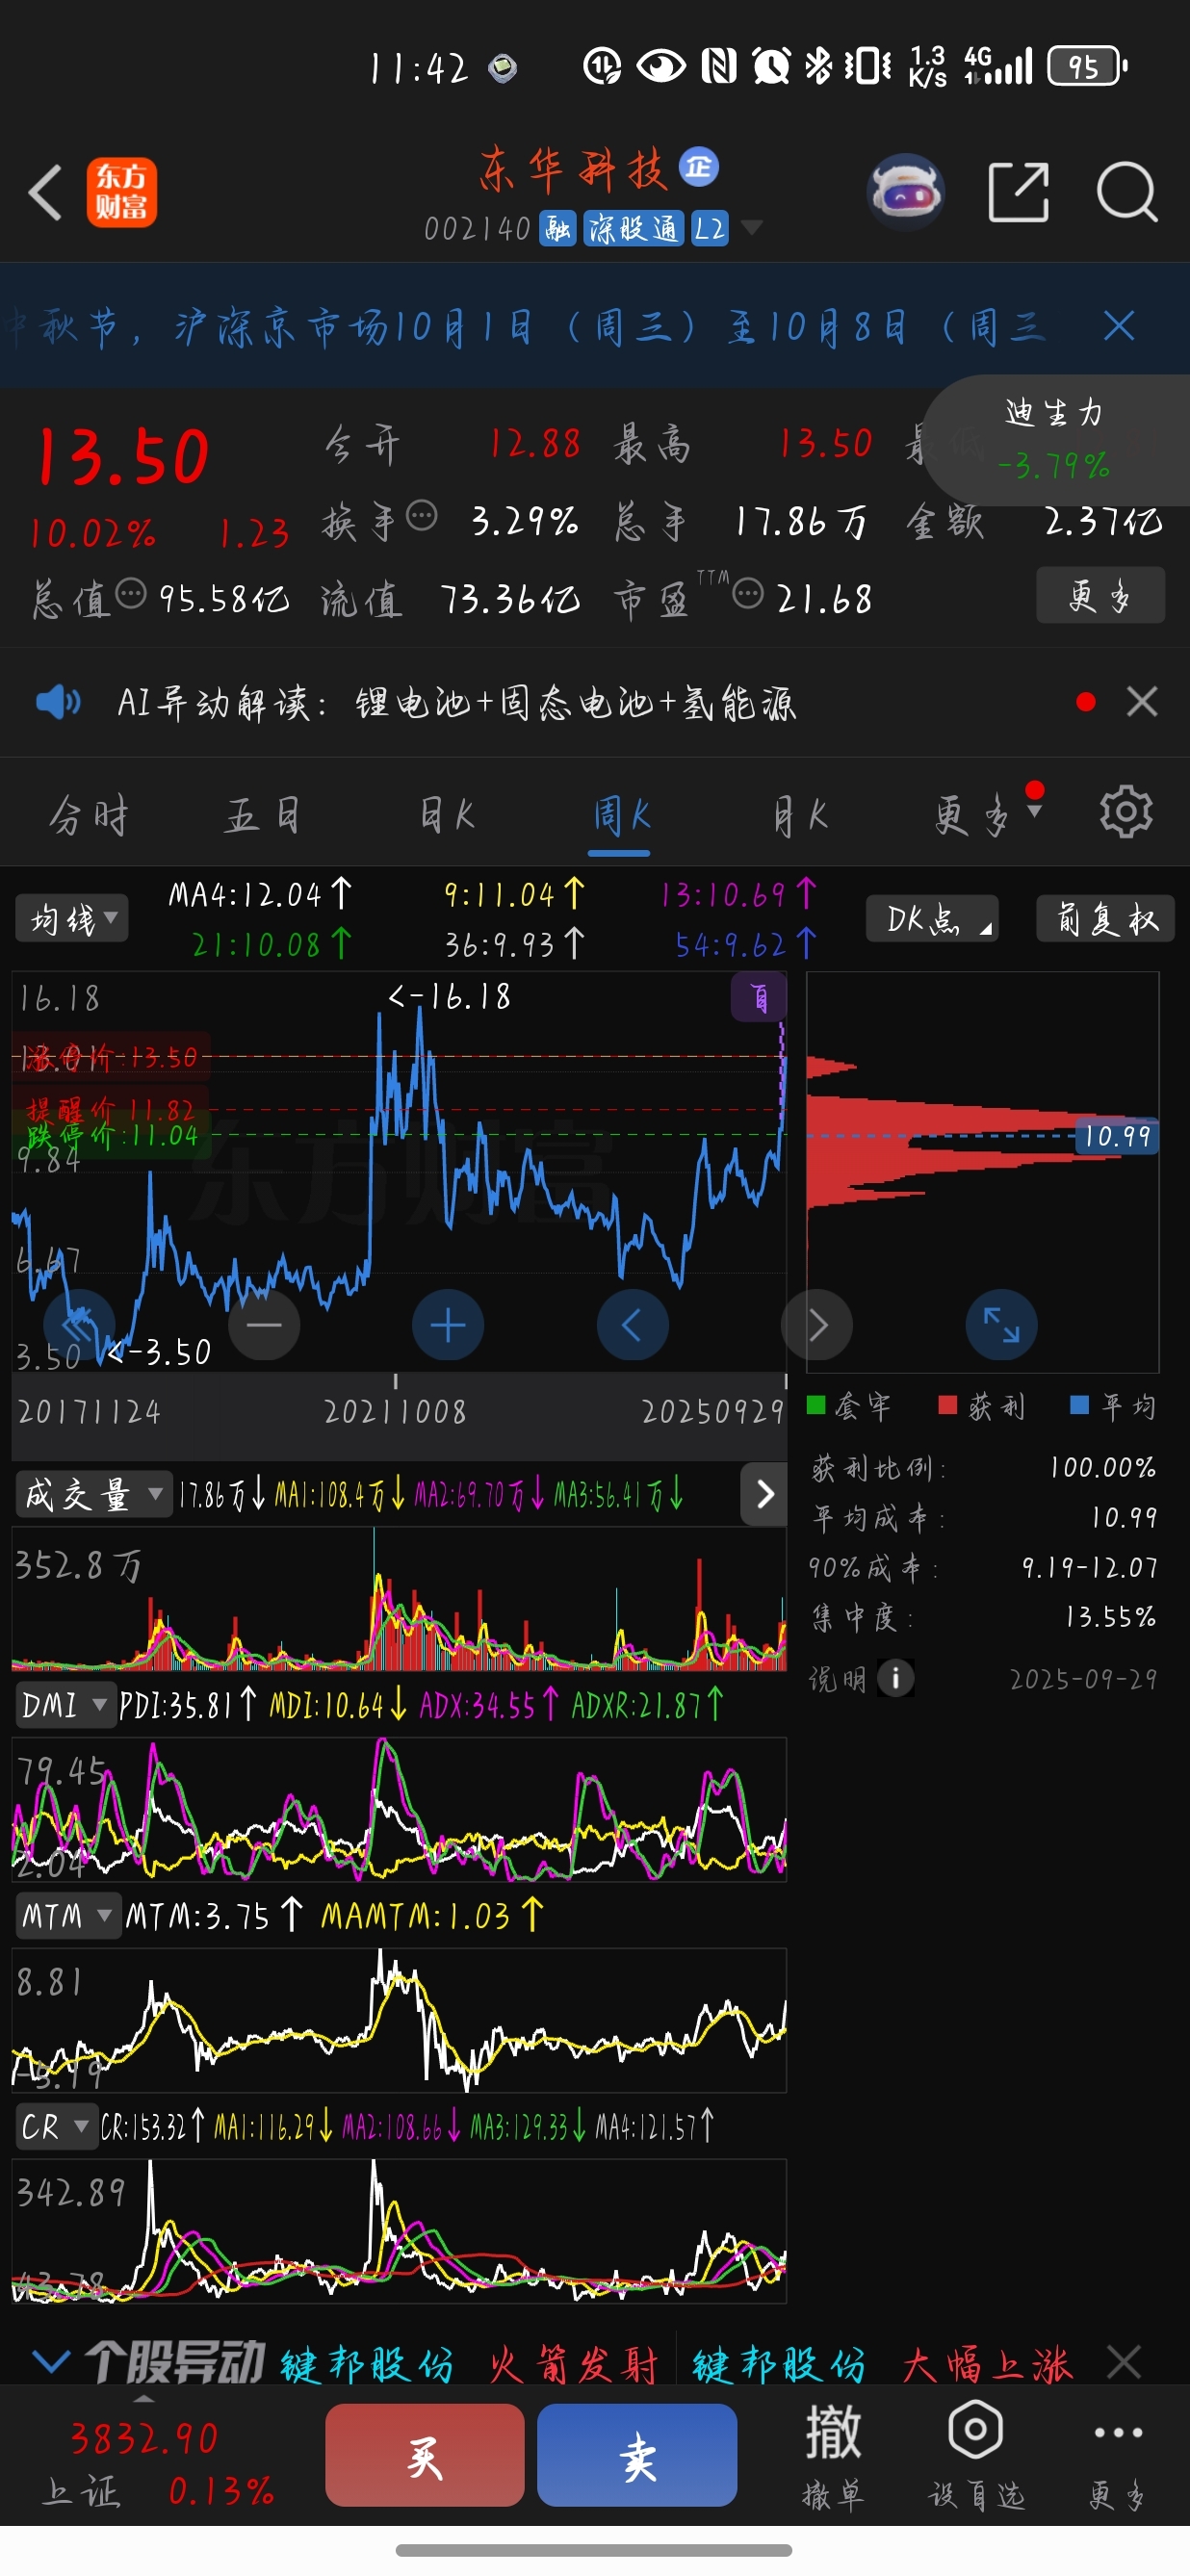Open chart settings gear icon
Viewport: 1190px width, 2576px height.
[1126, 812]
